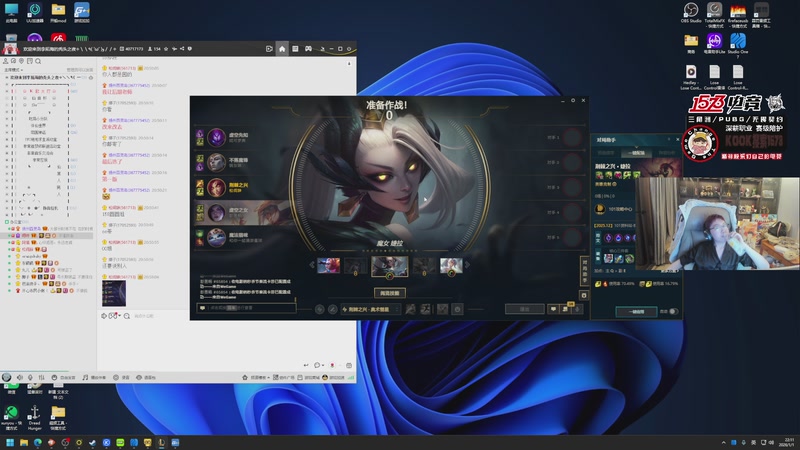
Task: Click video playback icon in YY title bar
Action: [269, 49]
